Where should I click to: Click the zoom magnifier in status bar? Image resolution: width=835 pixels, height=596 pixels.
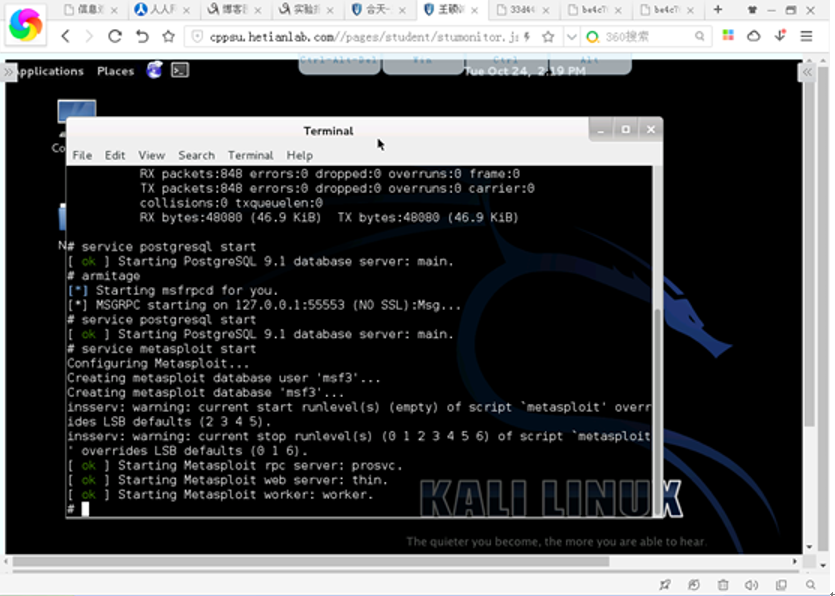810,584
